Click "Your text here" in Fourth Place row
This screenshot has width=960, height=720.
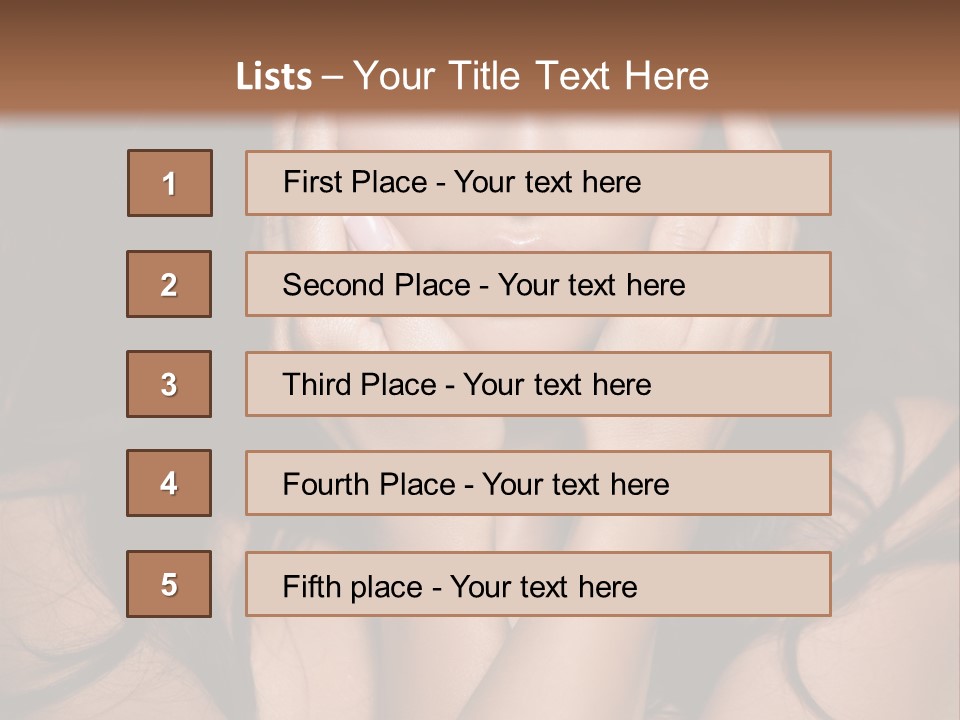click(575, 485)
